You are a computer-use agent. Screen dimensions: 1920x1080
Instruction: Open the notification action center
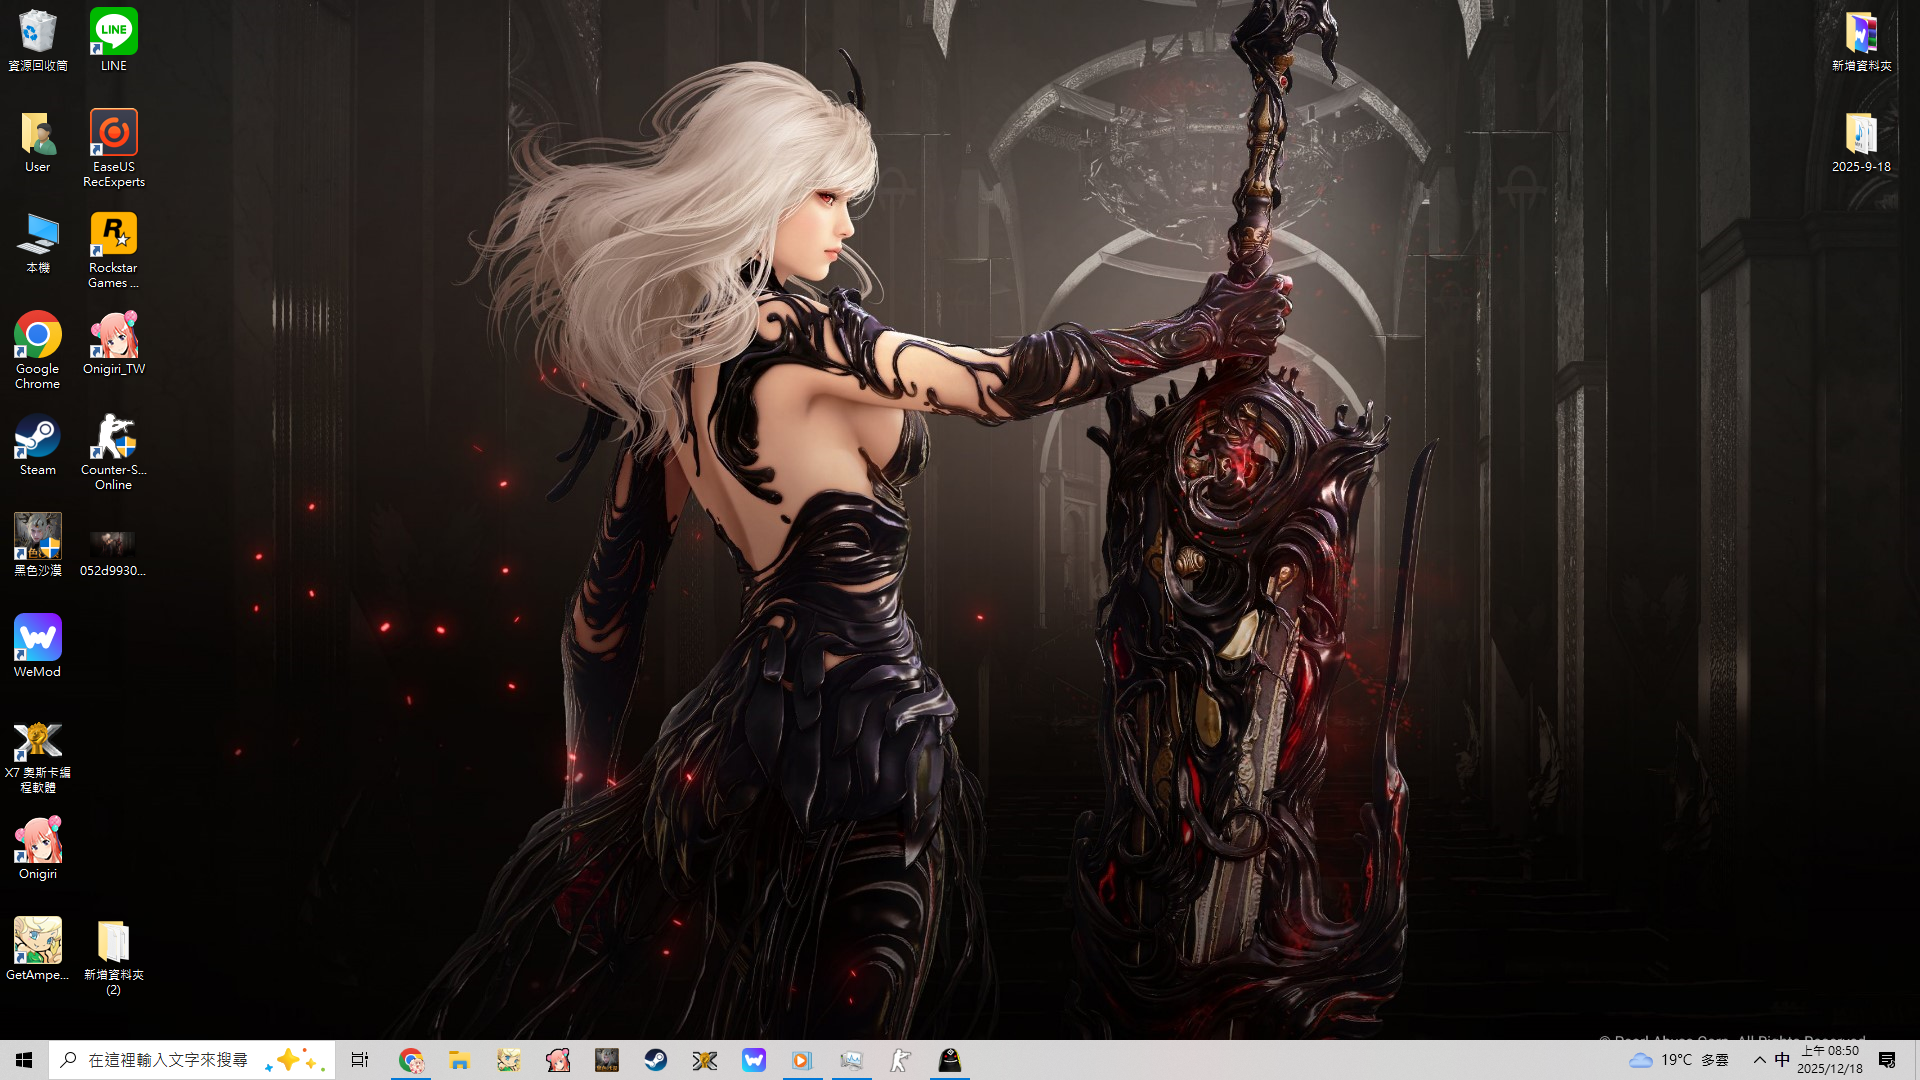(1887, 1060)
